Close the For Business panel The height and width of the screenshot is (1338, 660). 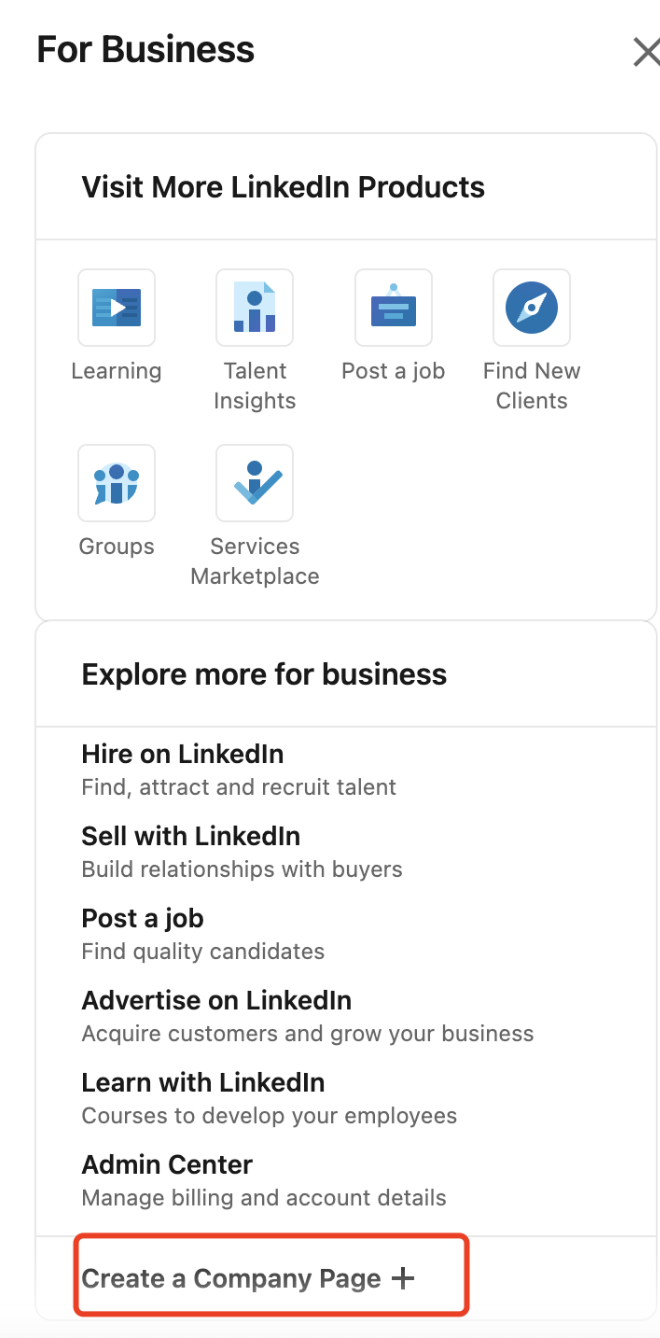coord(646,52)
